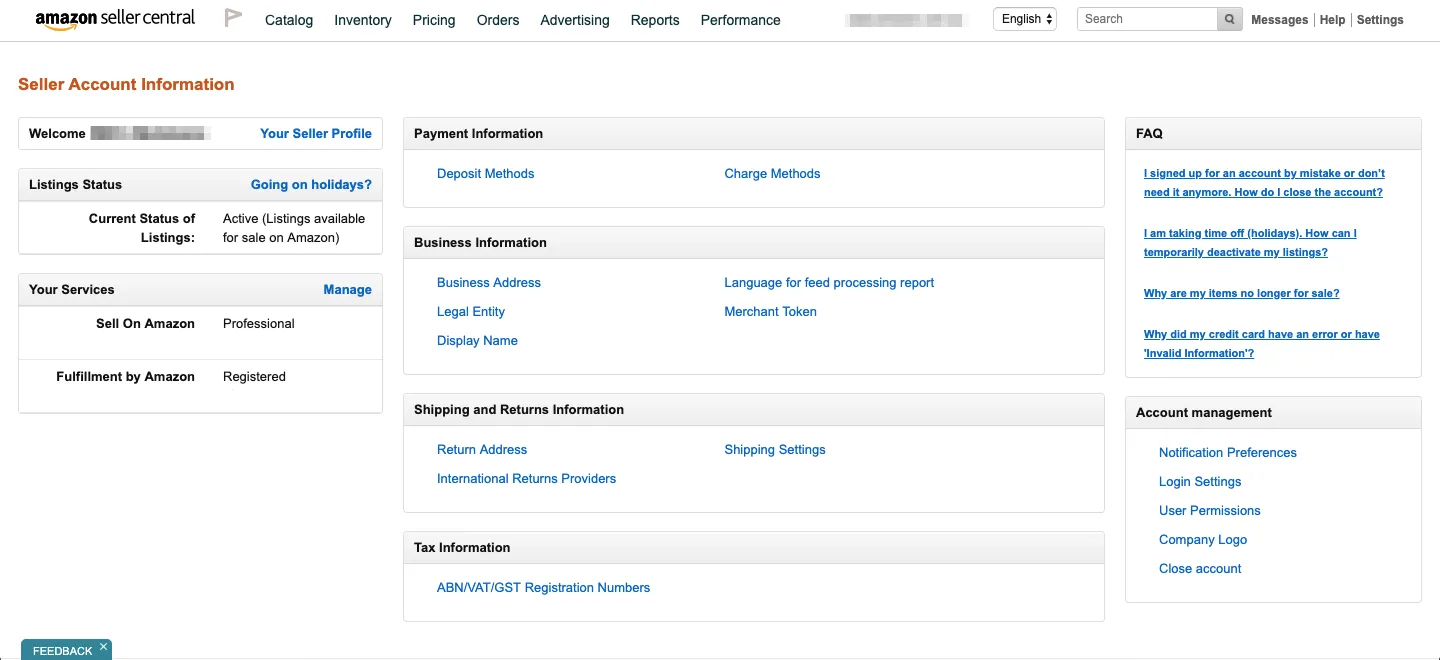Open FAQ about credit card error

[1262, 343]
